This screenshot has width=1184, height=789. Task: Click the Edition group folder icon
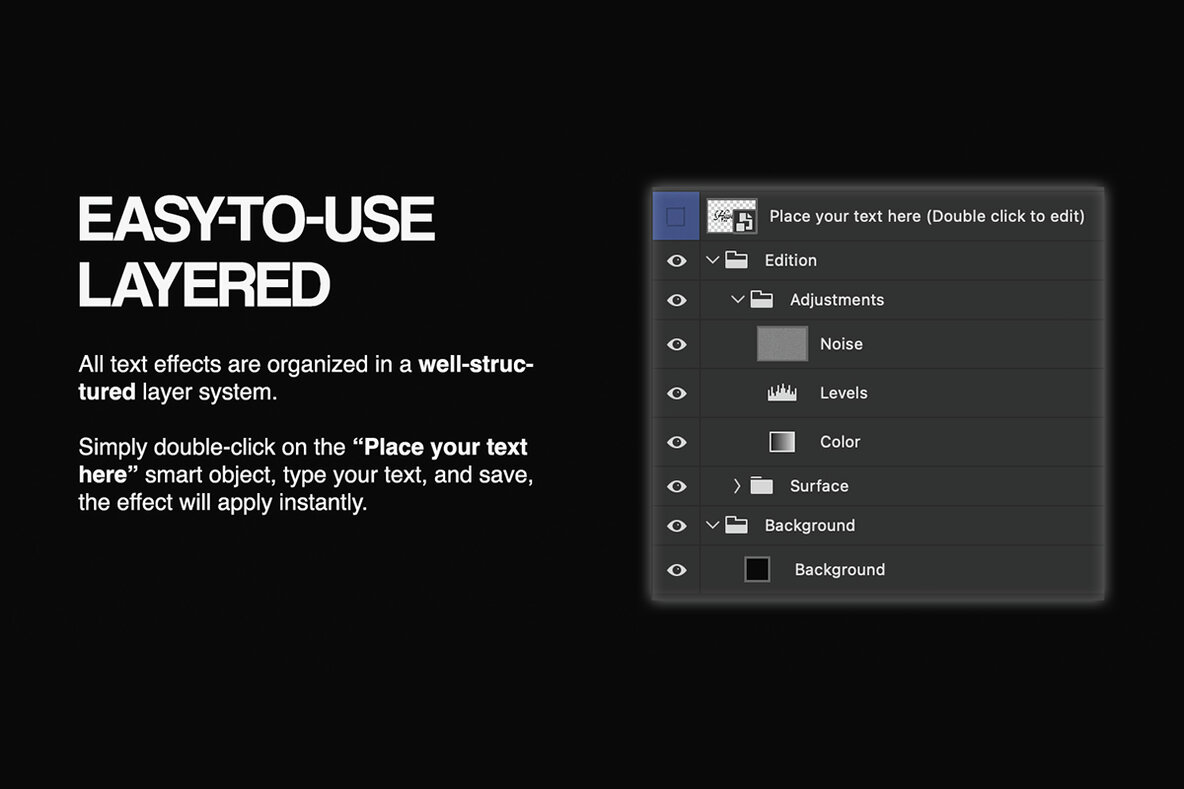pos(737,260)
